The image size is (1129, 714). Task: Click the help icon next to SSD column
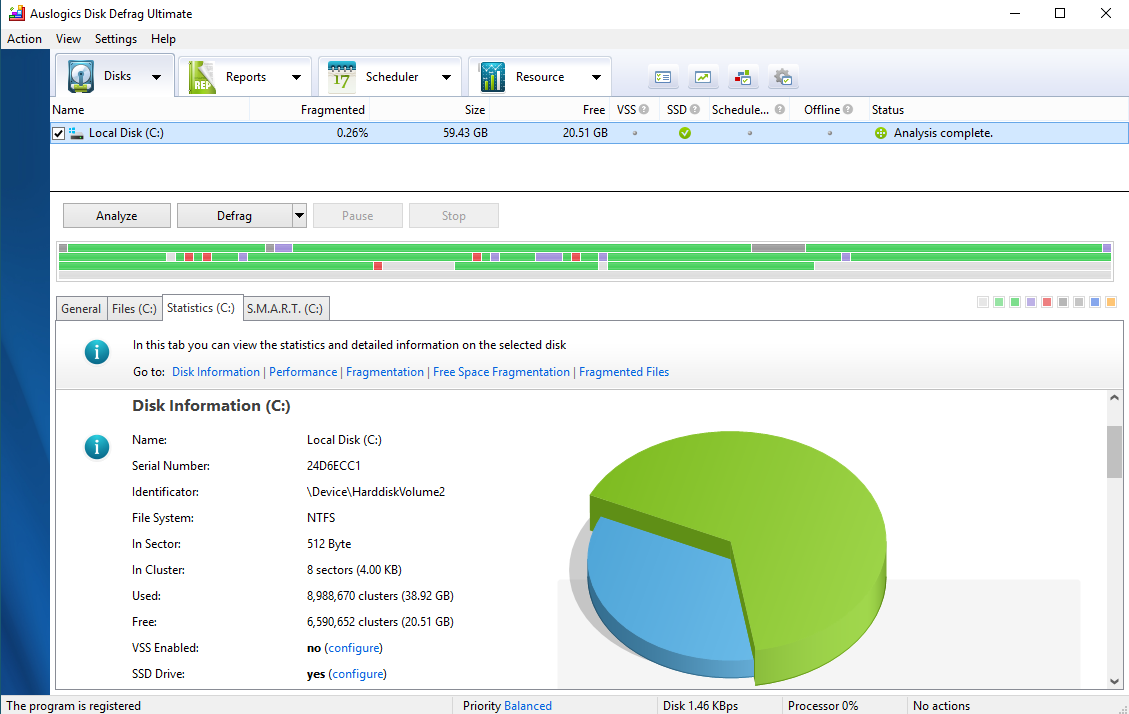[695, 109]
